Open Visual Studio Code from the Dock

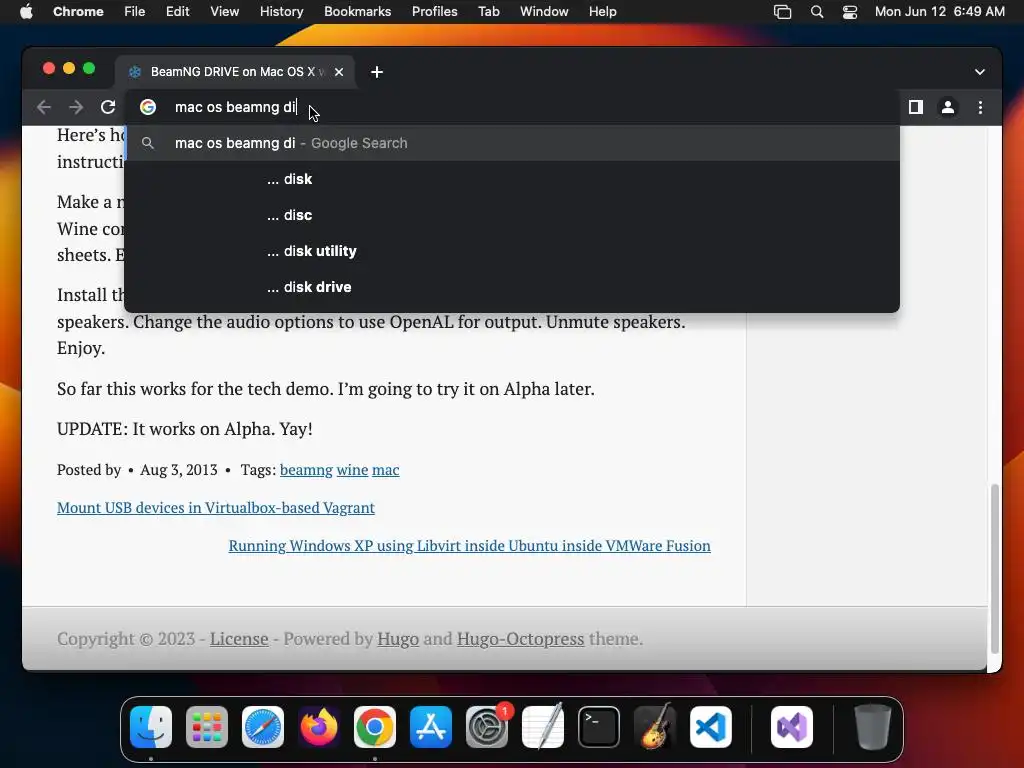tap(711, 727)
